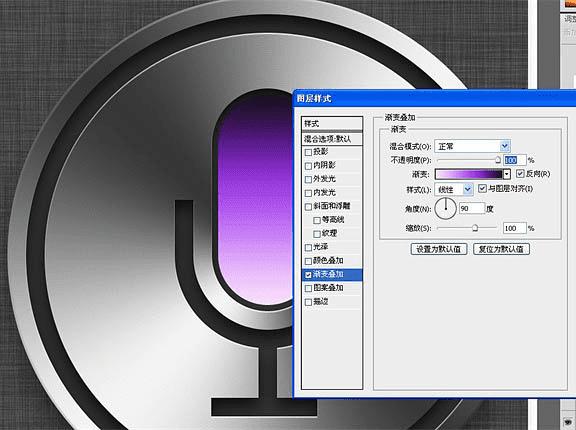Click the angle dial control

tap(446, 209)
